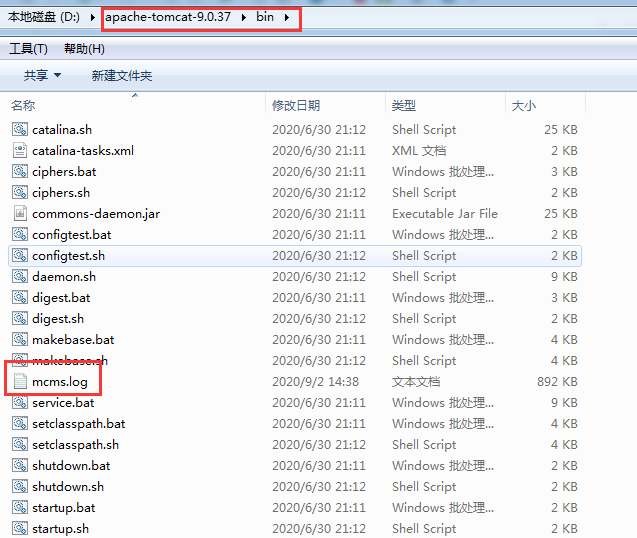
Task: Click the 新建文件夹 button
Action: (121, 76)
